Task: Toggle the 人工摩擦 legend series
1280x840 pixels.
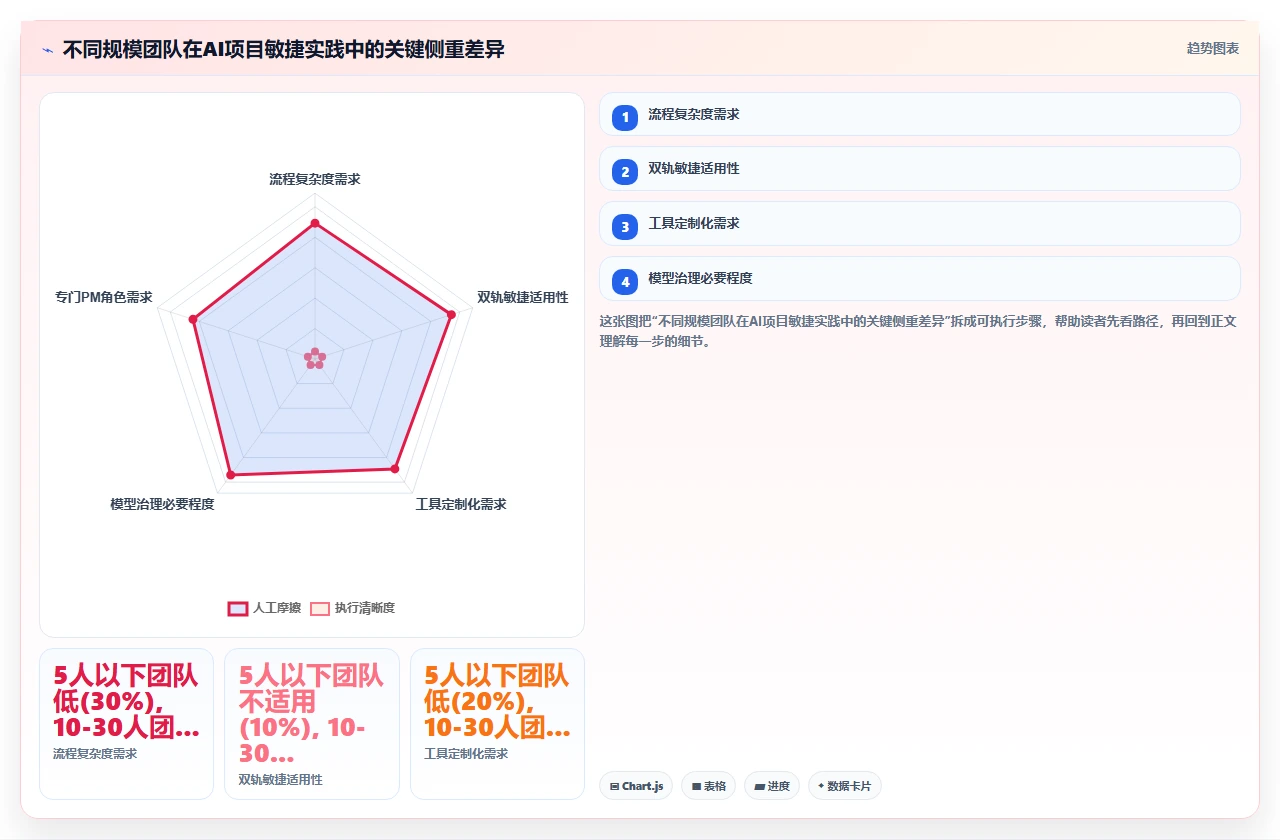Action: (x=264, y=608)
